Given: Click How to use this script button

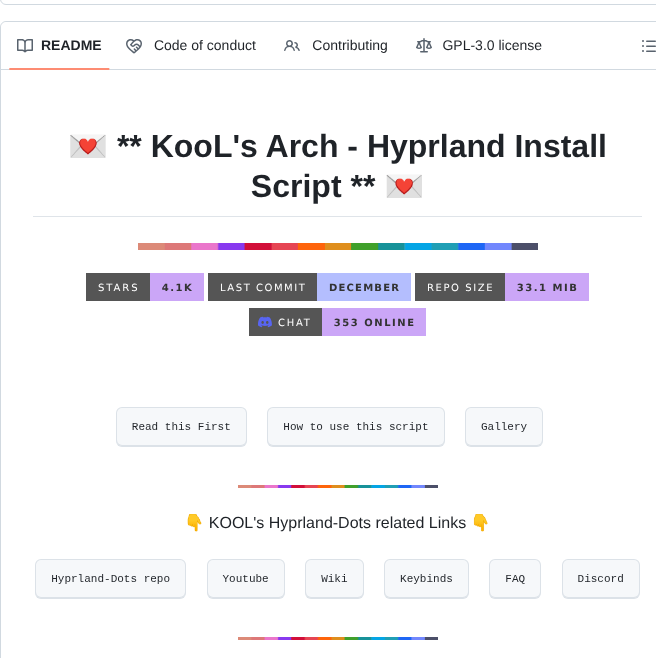Looking at the screenshot, I should (356, 427).
